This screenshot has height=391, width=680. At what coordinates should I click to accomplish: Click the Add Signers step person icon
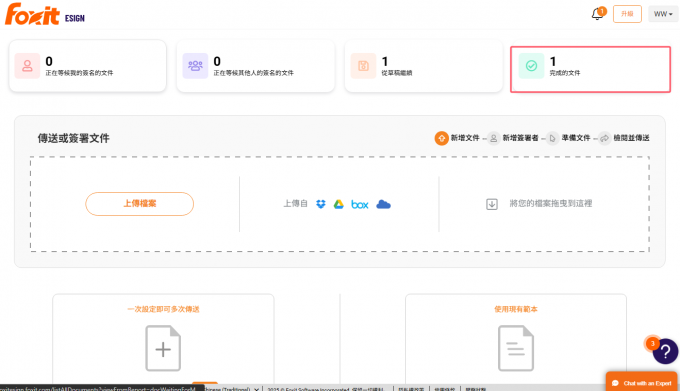click(x=494, y=138)
